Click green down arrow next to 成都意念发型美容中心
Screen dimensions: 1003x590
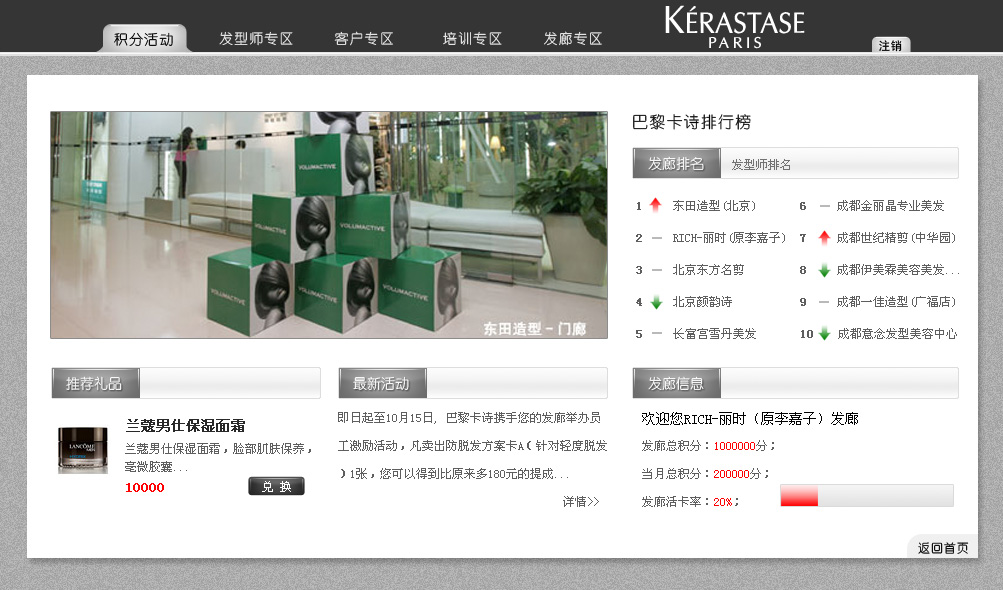click(825, 333)
